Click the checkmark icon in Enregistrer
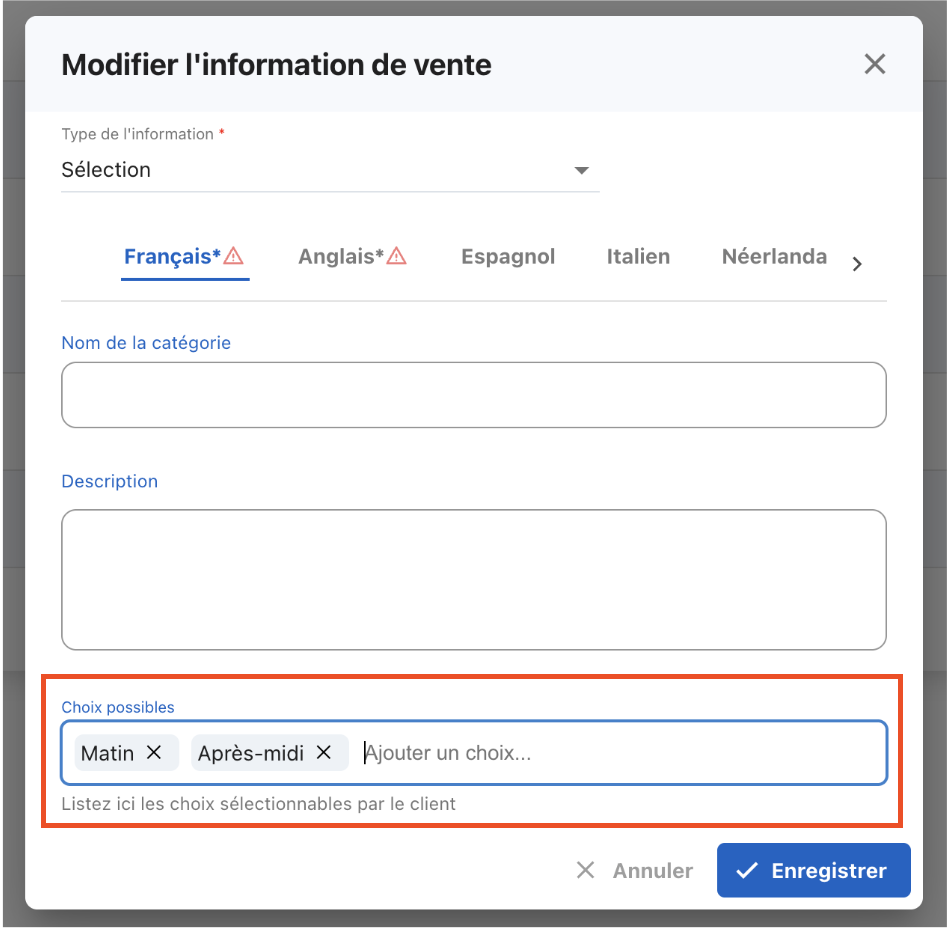 click(746, 871)
